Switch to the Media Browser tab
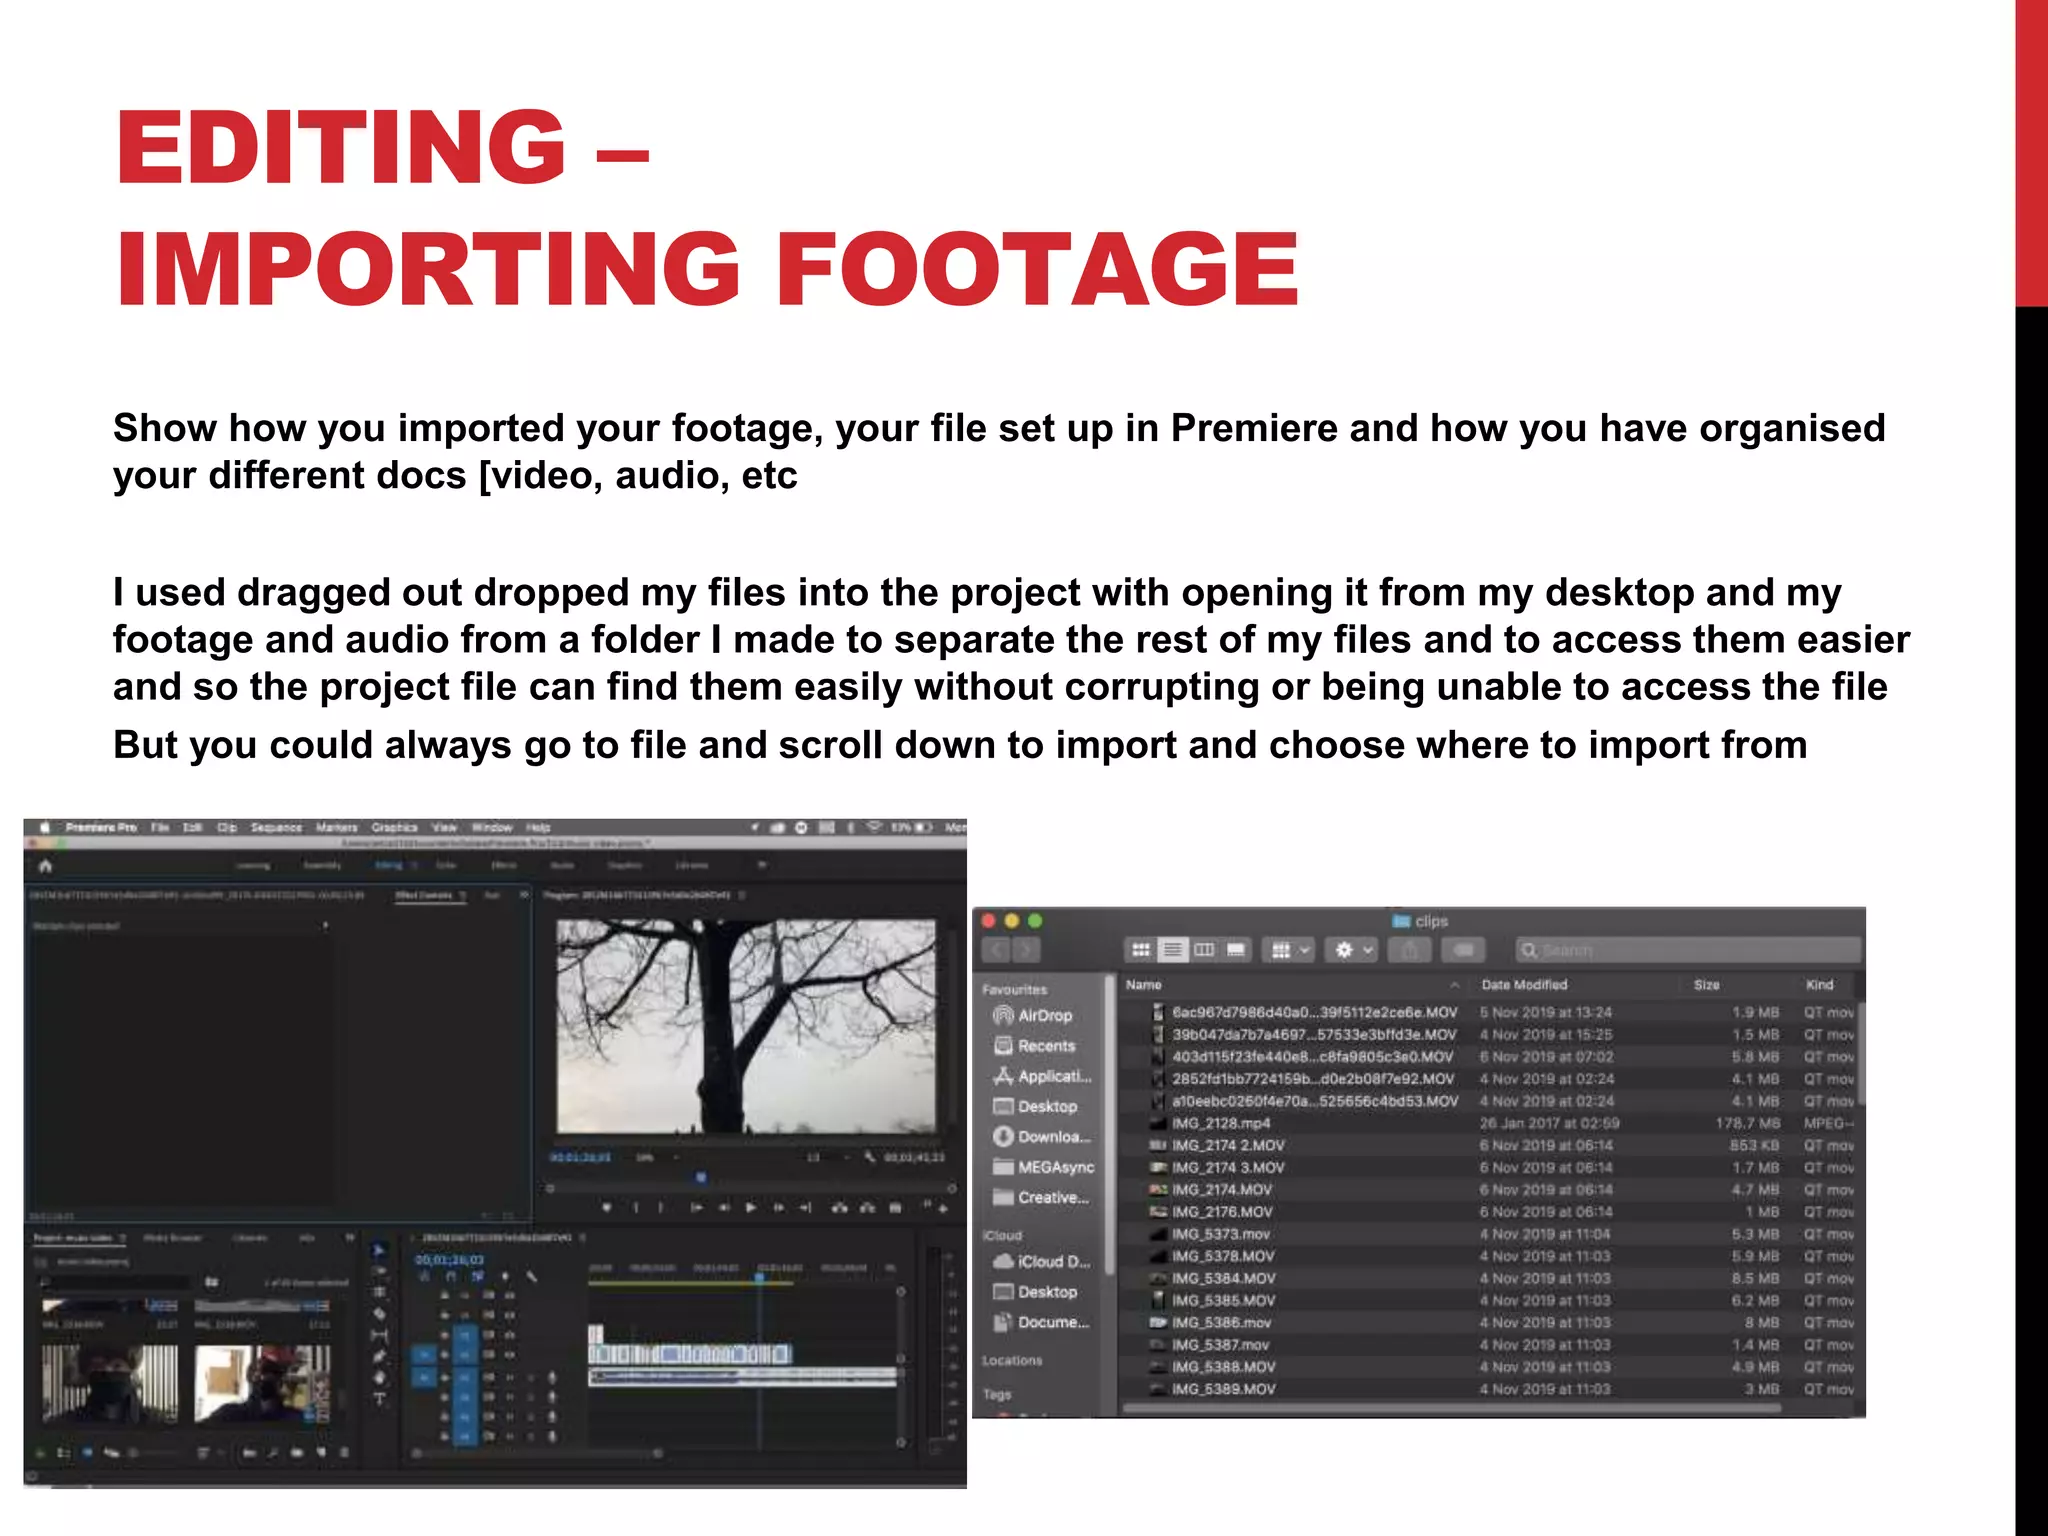 pos(172,1238)
